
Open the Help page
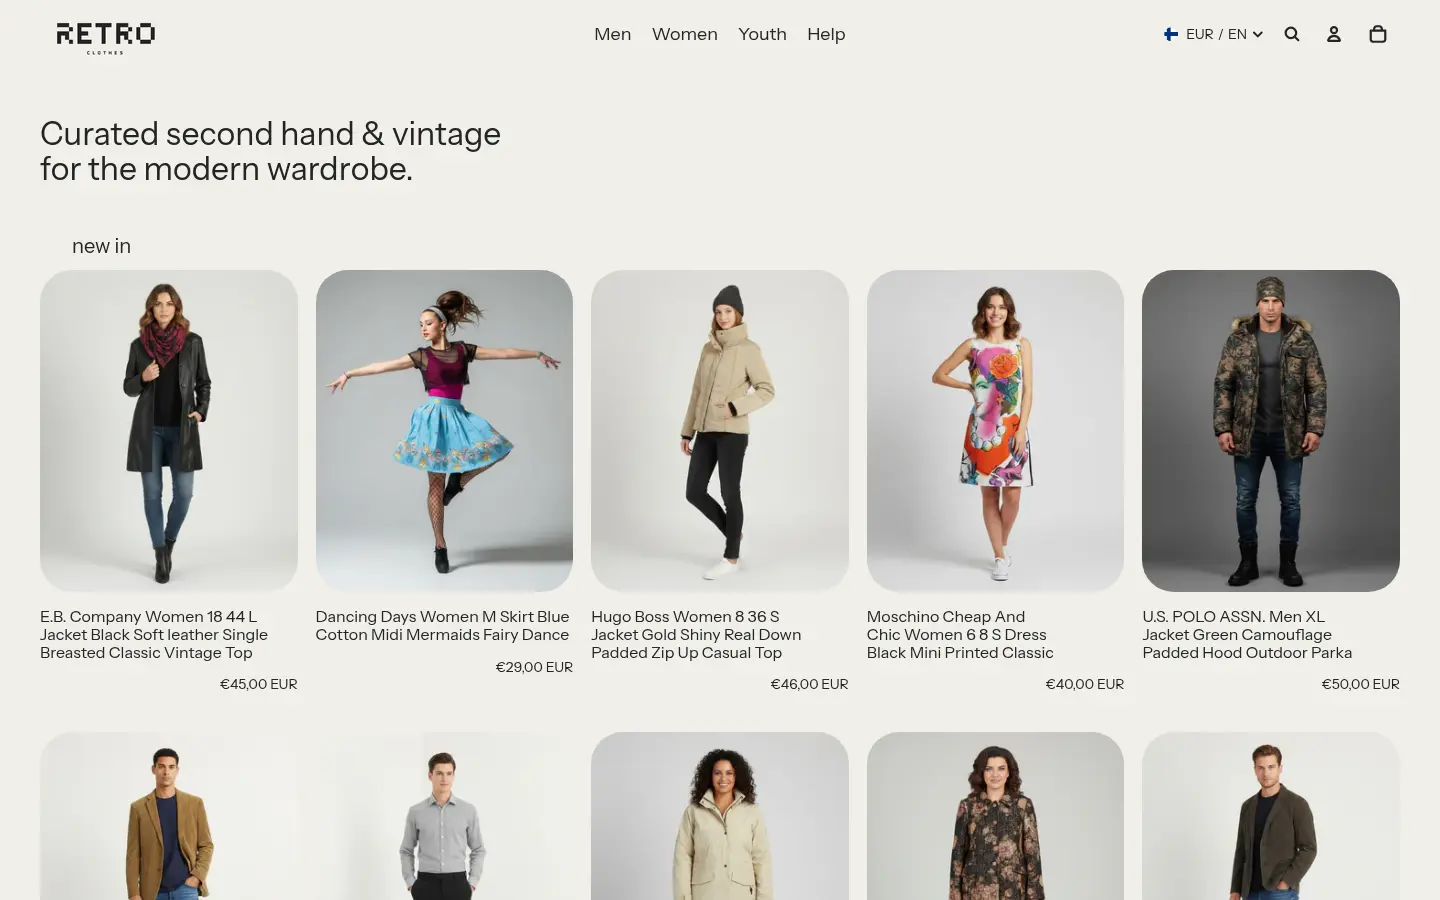point(826,34)
